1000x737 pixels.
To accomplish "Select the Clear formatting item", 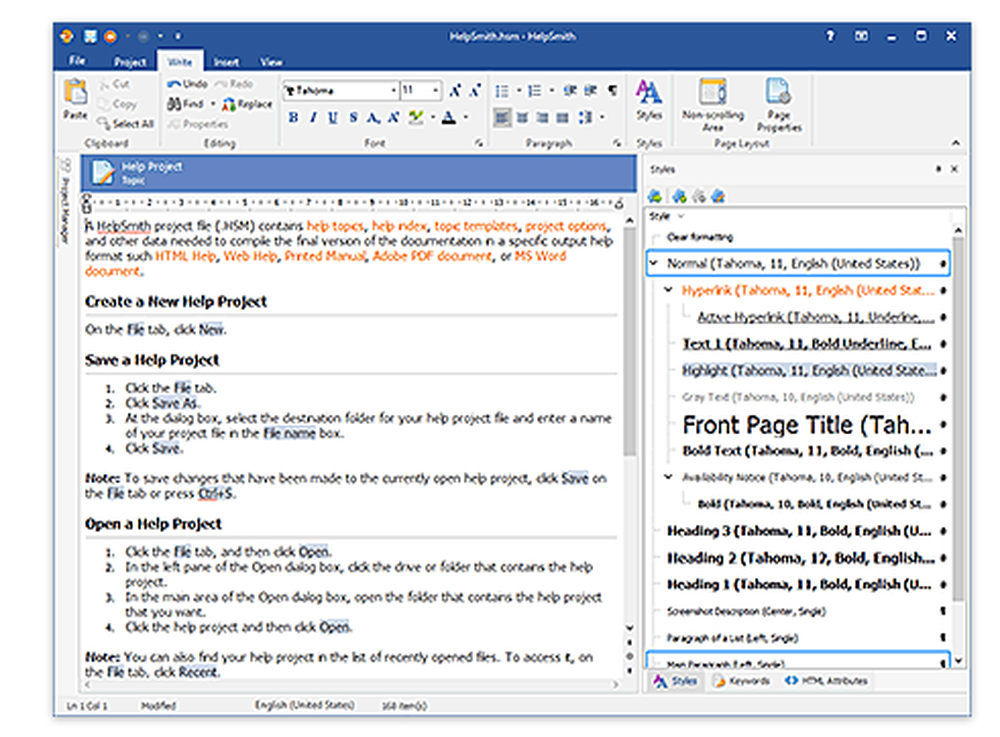I will 699,237.
